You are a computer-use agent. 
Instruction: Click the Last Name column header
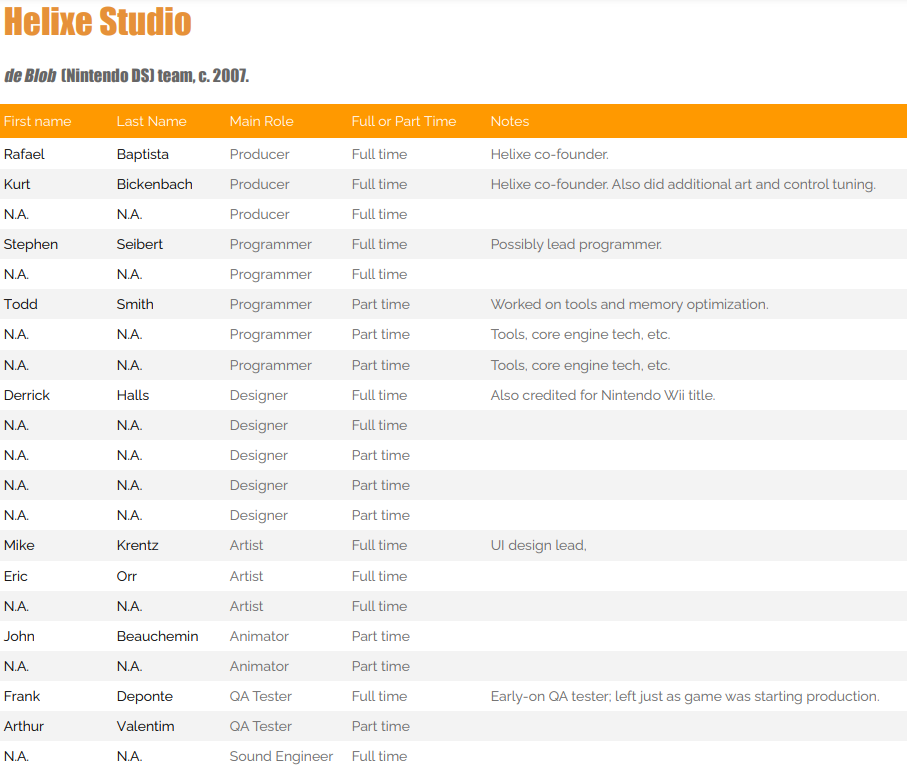point(152,121)
